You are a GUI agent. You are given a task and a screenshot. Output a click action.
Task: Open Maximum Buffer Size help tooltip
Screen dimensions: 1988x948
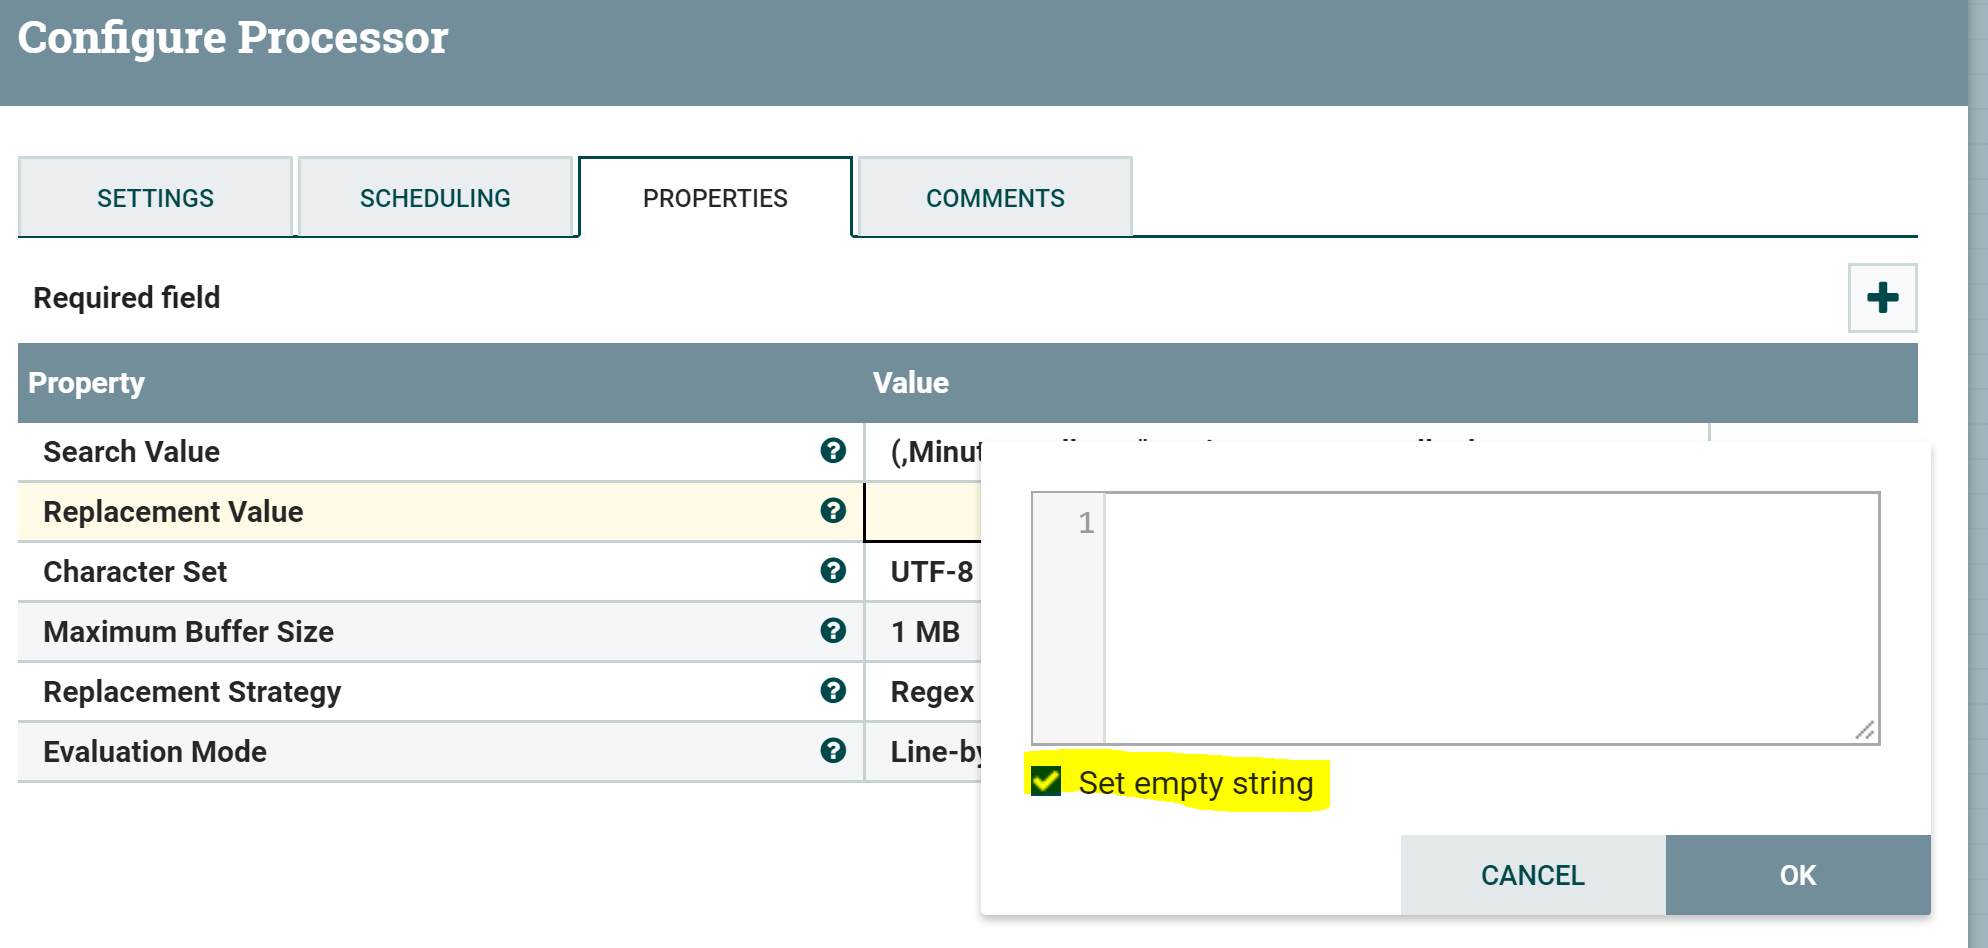point(833,632)
